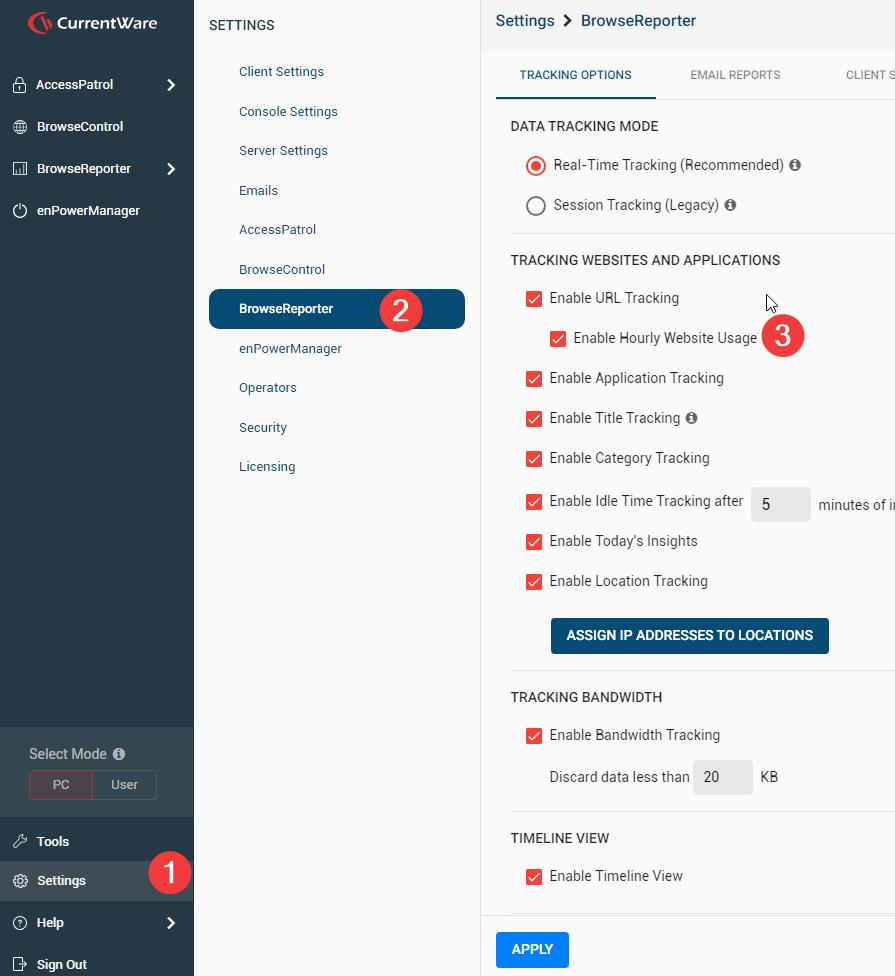Image resolution: width=895 pixels, height=976 pixels.
Task: Click the Apply button
Action: coord(532,949)
